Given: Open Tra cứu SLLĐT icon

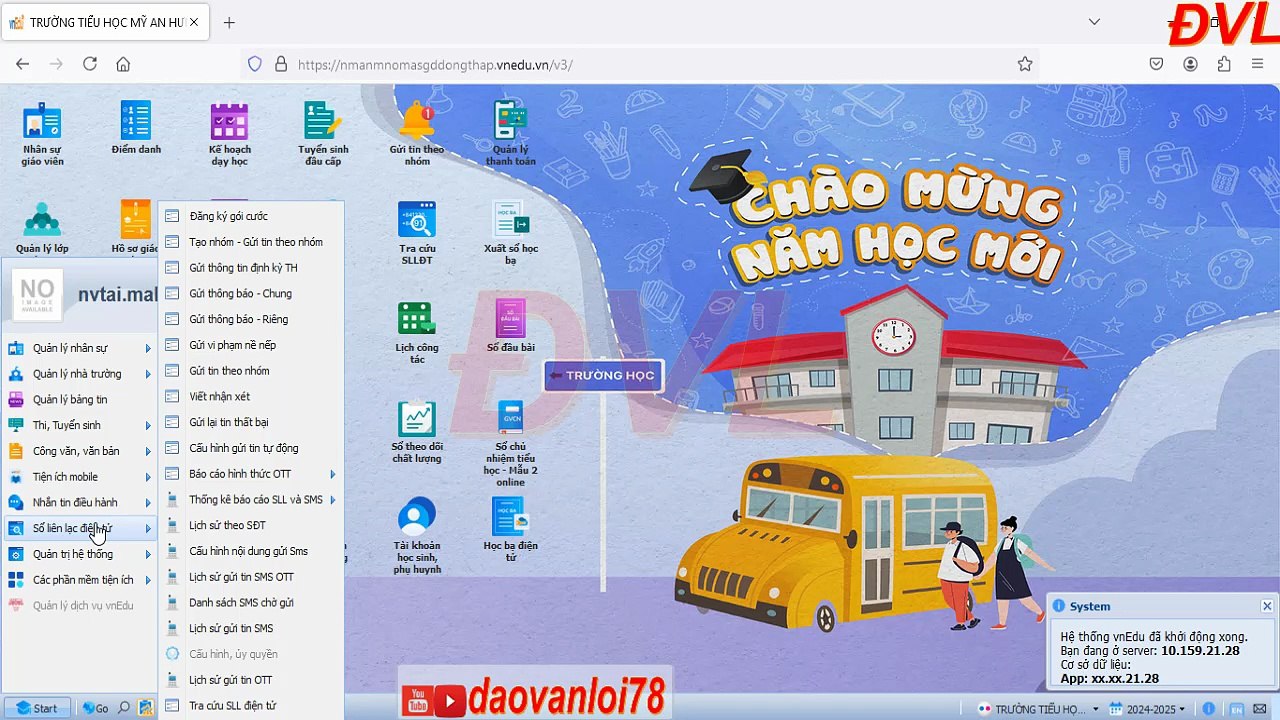Looking at the screenshot, I should point(417,233).
